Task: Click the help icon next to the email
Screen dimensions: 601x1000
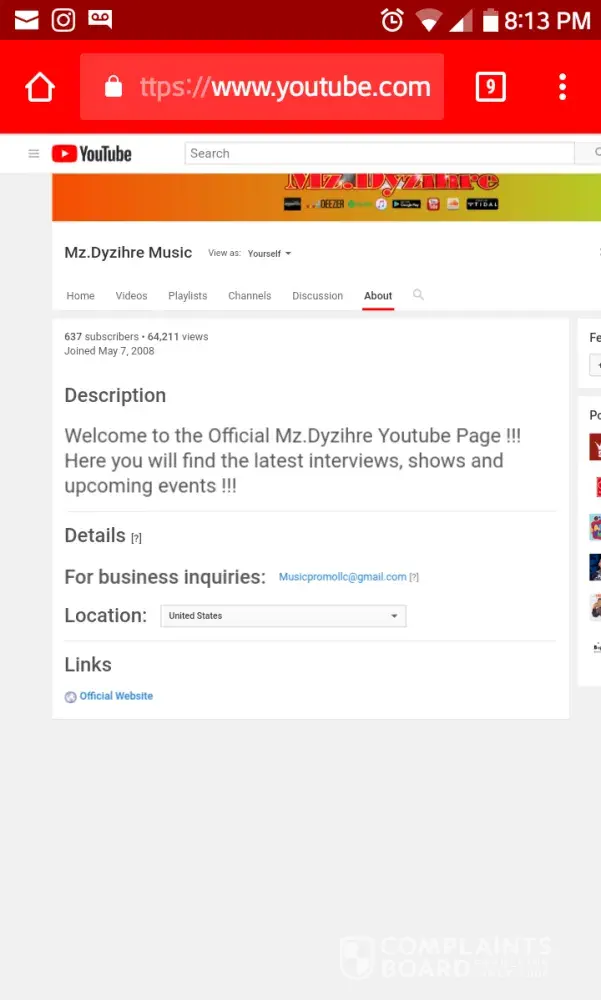Action: tap(414, 577)
